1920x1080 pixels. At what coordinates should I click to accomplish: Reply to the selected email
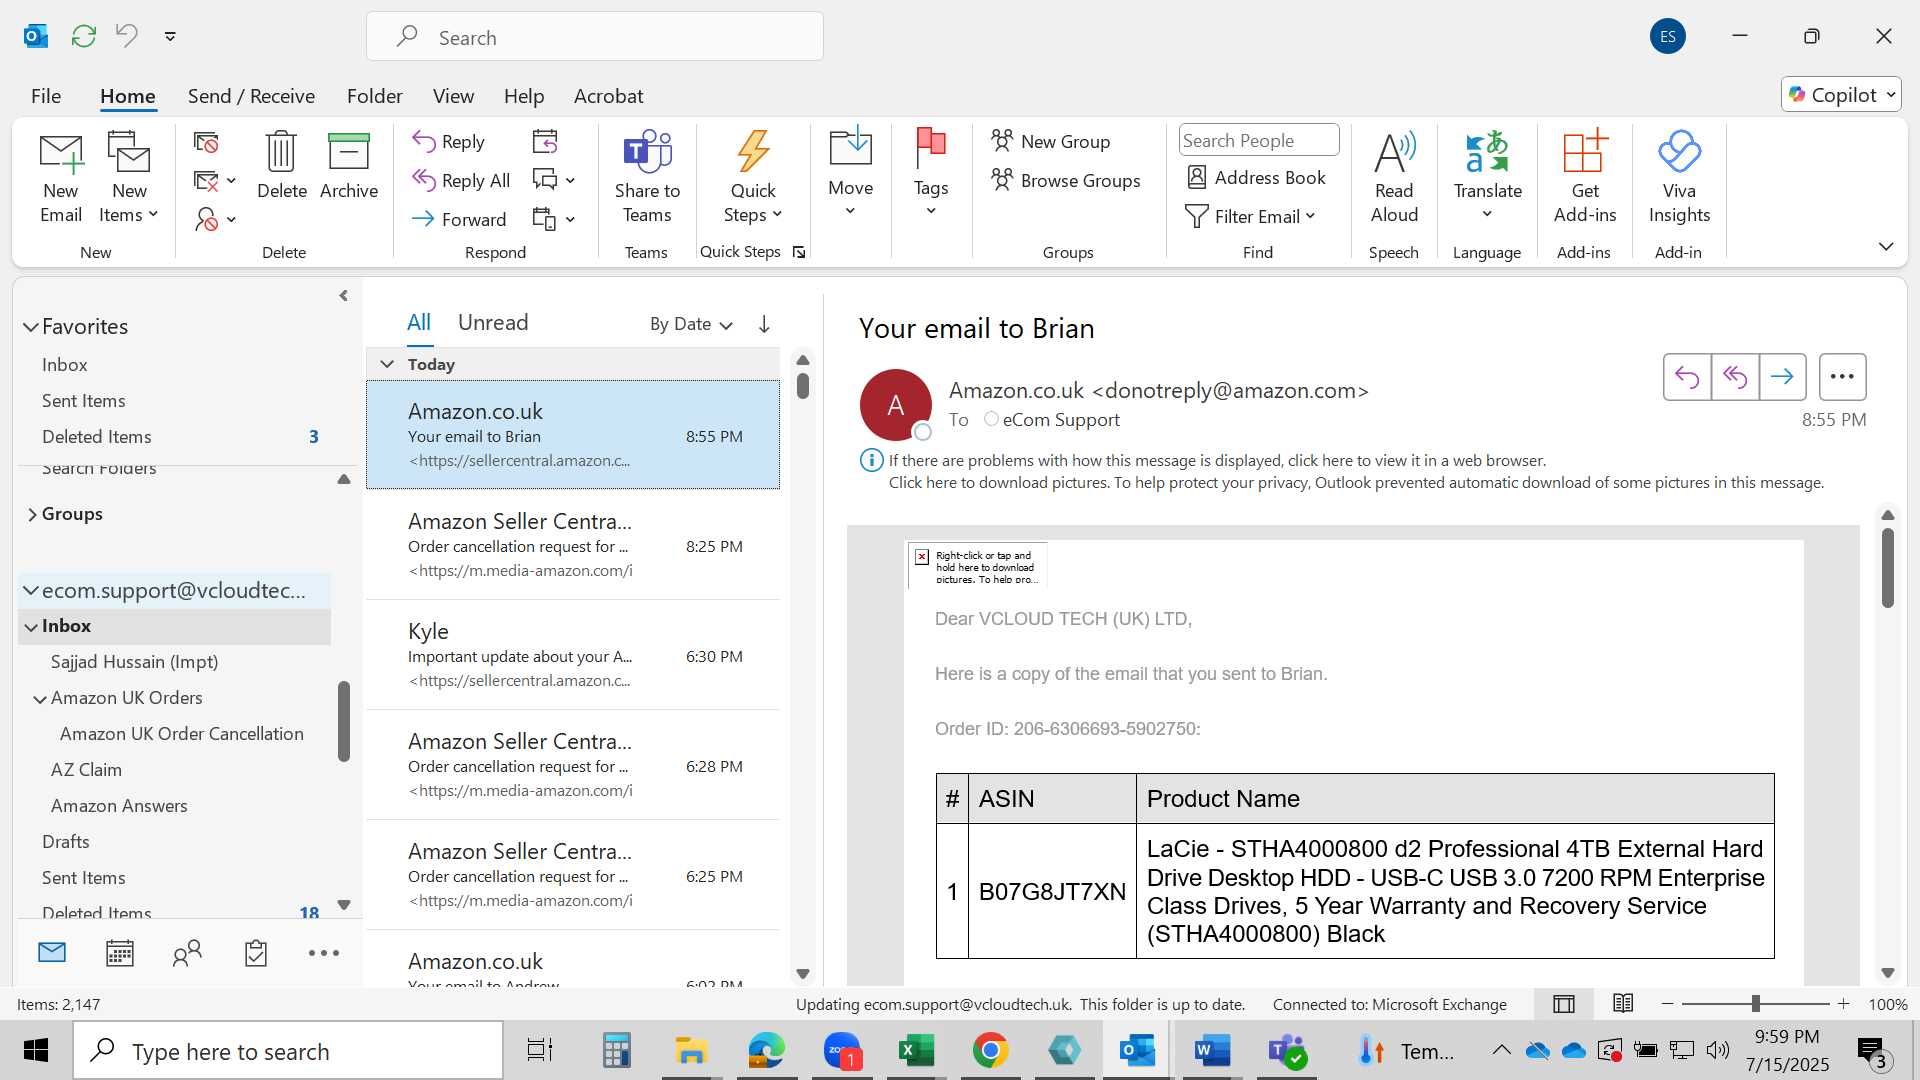click(449, 142)
